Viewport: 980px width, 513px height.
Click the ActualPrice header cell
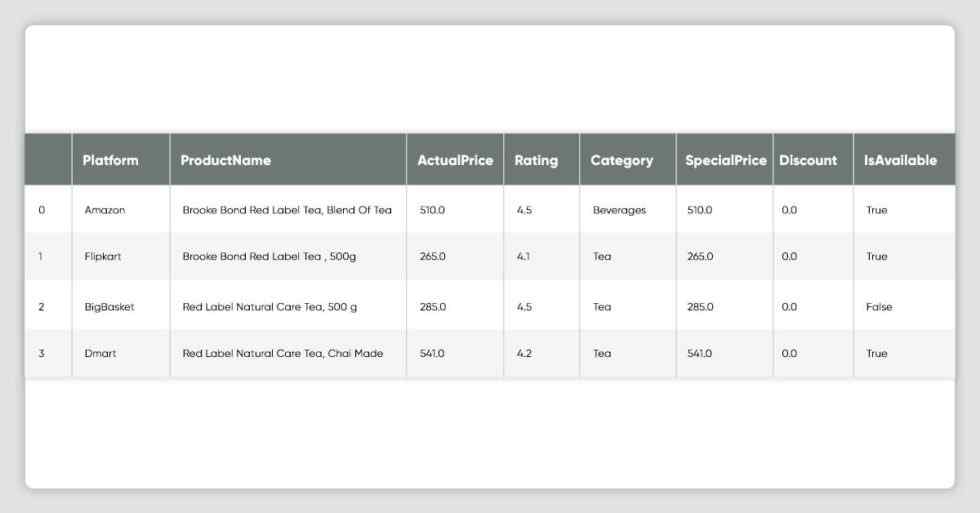pos(455,159)
